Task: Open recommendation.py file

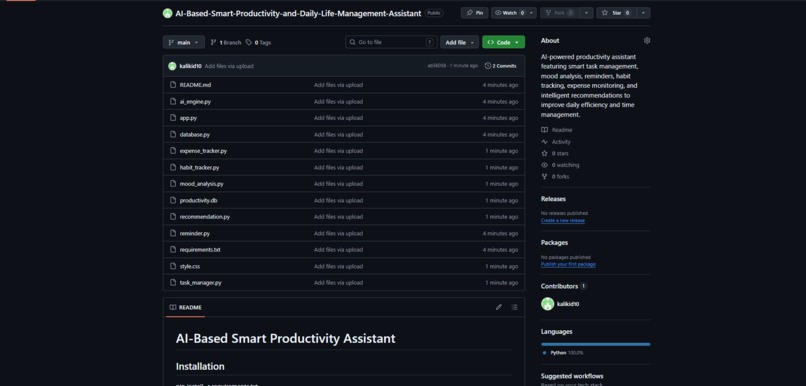Action: pyautogui.click(x=205, y=216)
